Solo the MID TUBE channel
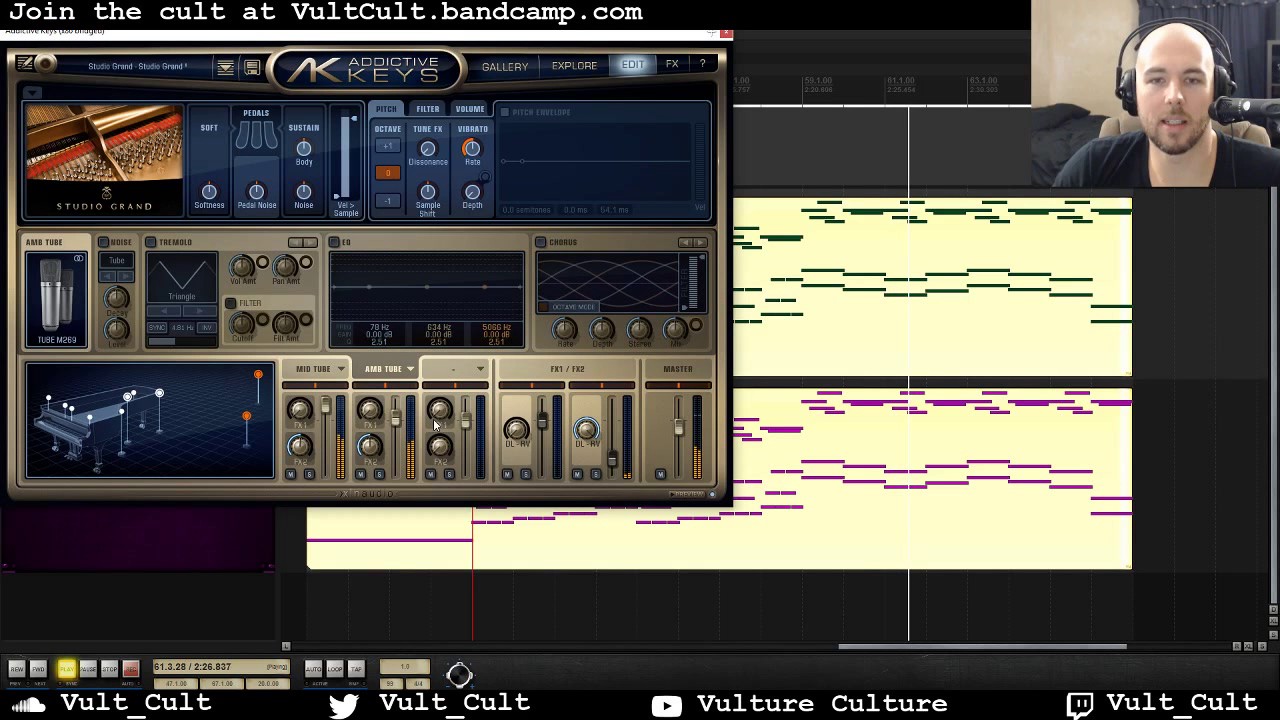Screen dimensions: 1280x720 click(308, 474)
